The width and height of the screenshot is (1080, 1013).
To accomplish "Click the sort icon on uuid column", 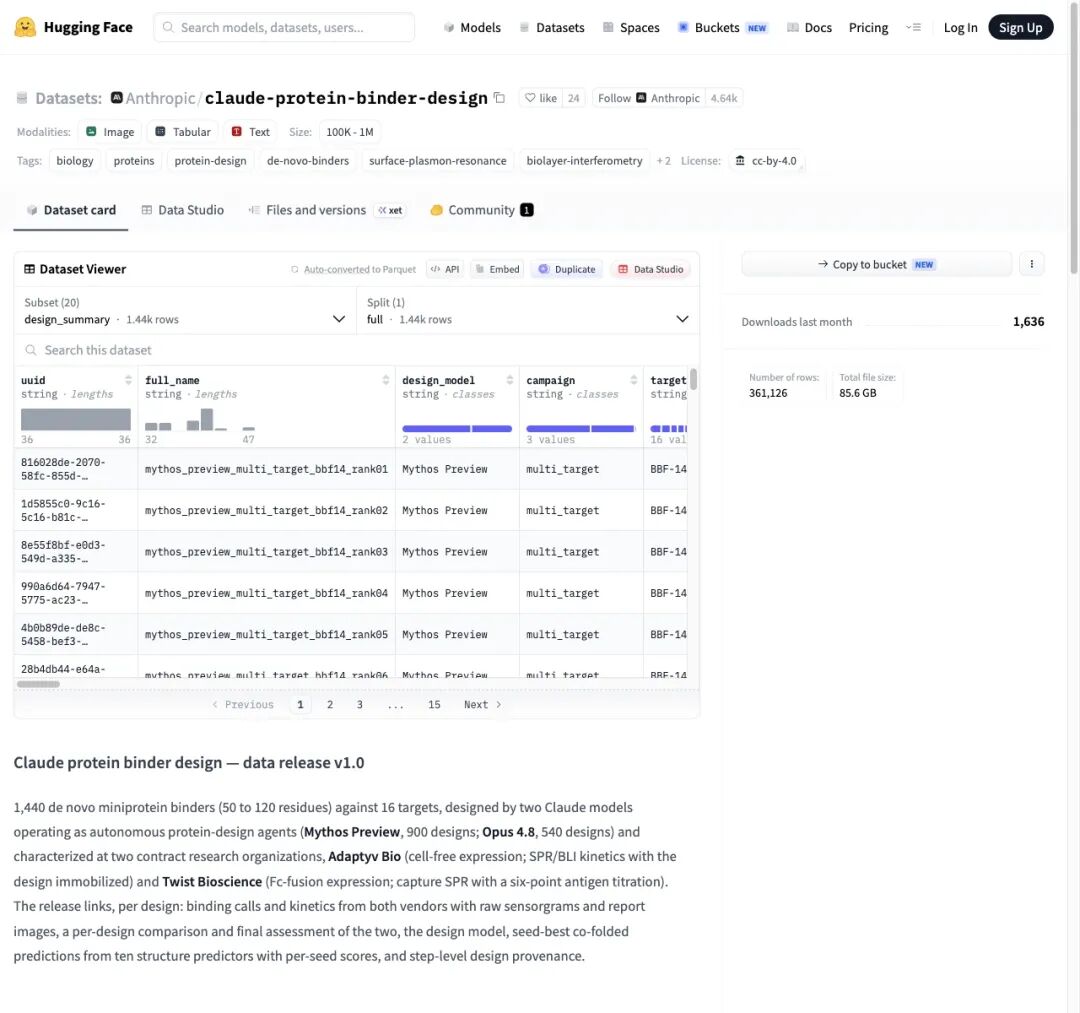I will 128,380.
